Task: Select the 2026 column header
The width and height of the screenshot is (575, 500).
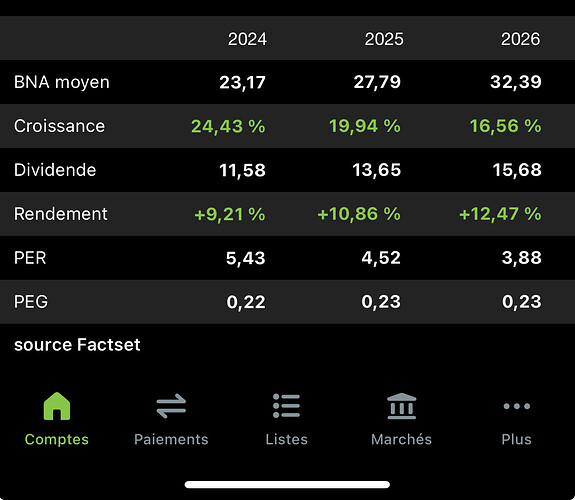Action: [520, 39]
